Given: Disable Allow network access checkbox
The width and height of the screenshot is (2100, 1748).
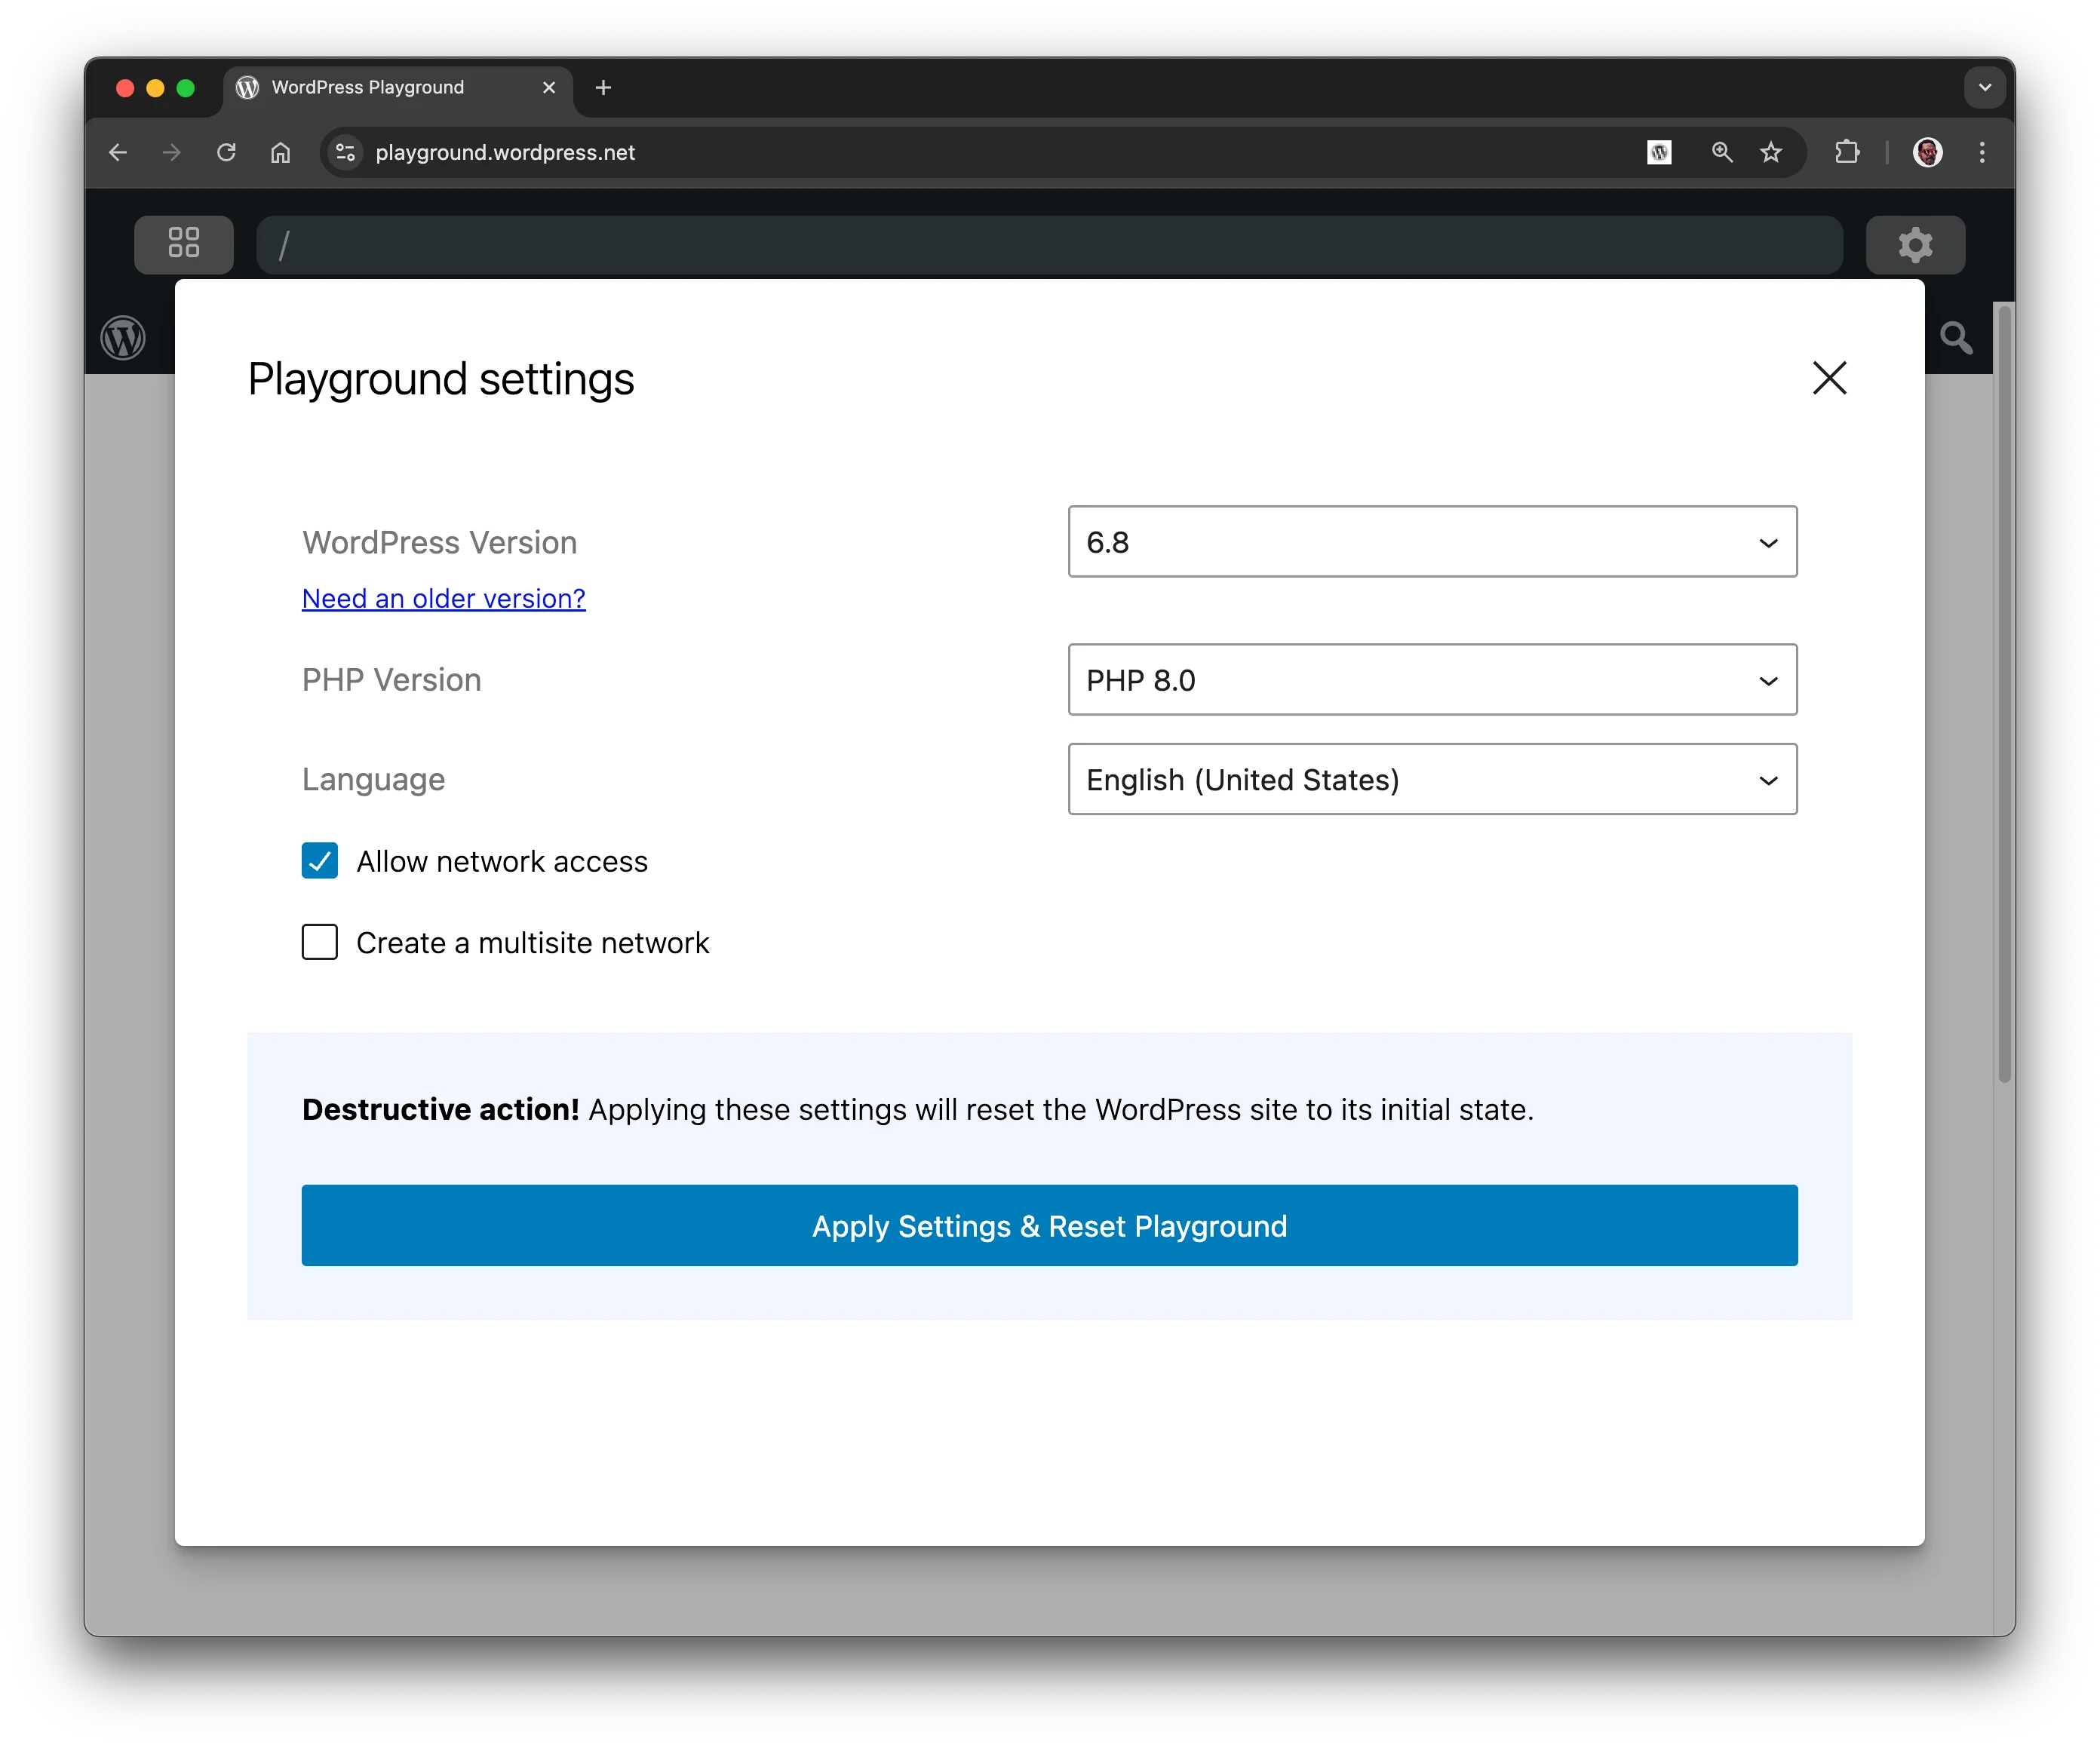Looking at the screenshot, I should click(320, 861).
